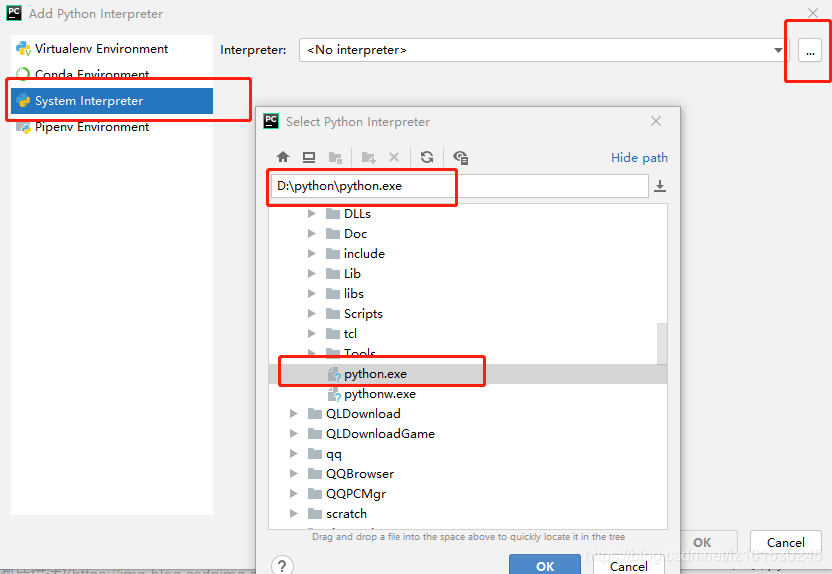Click the python.exe file icon

[334, 375]
